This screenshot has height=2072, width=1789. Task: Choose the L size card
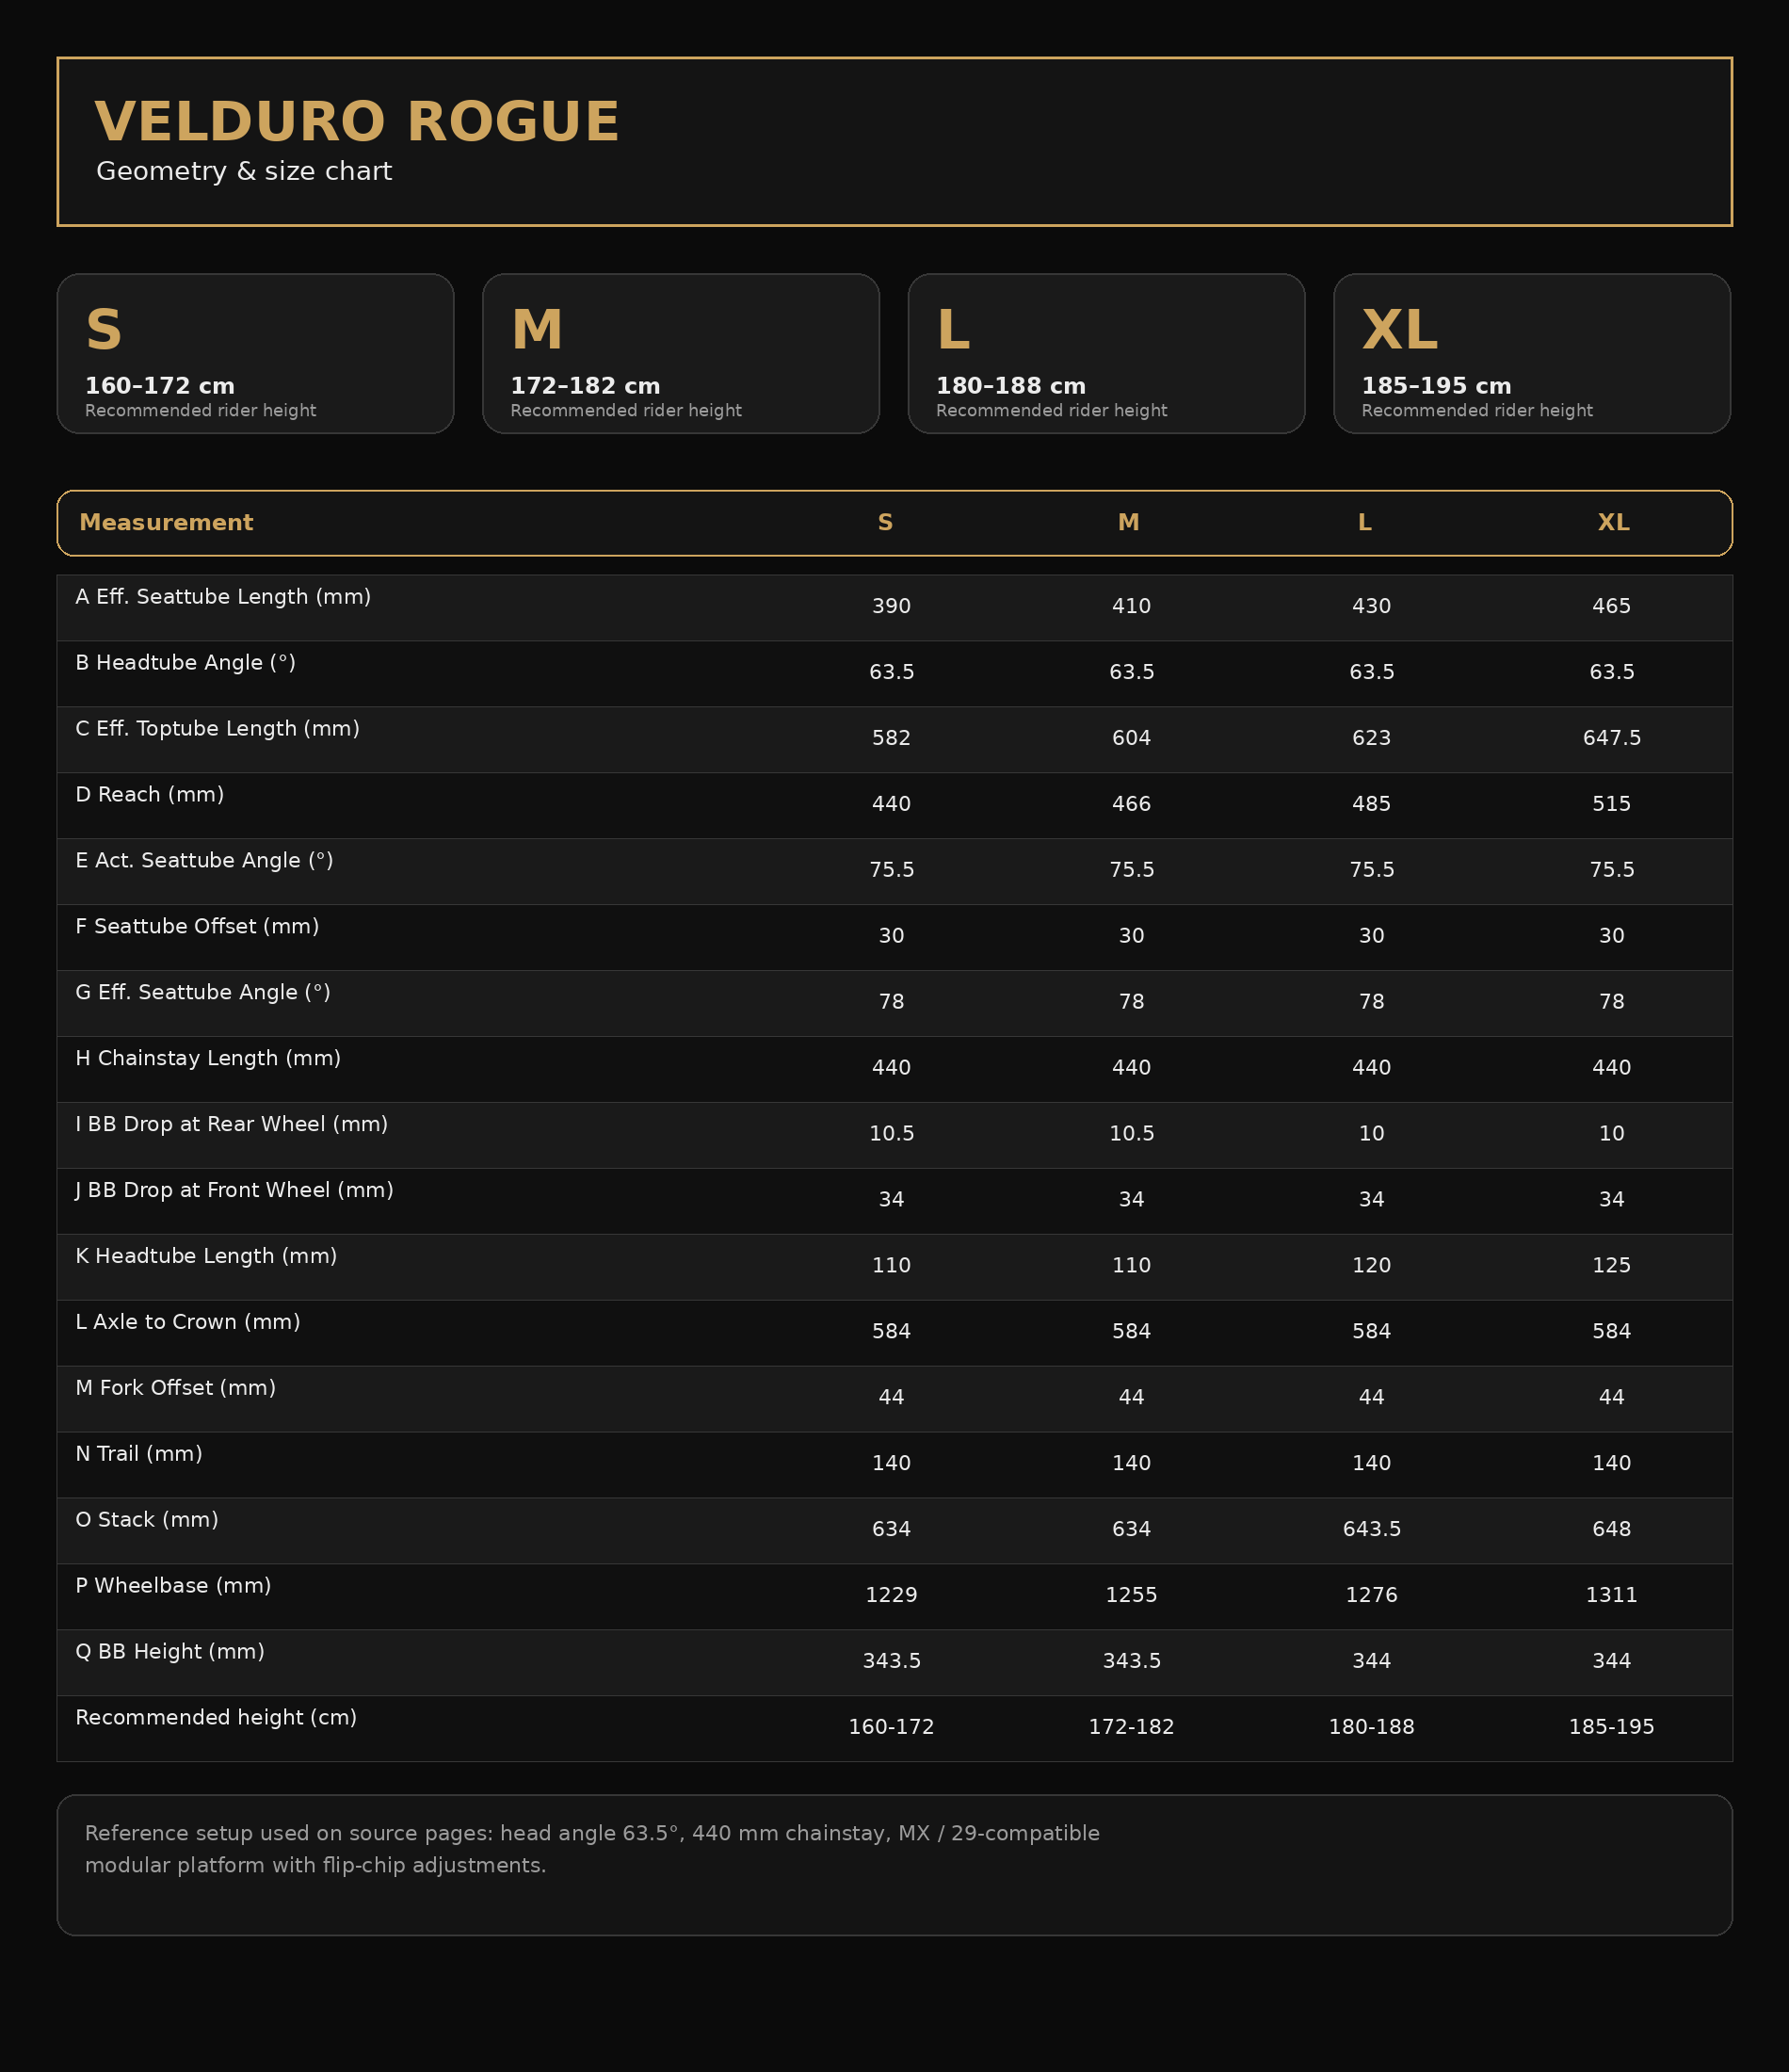tap(1106, 354)
